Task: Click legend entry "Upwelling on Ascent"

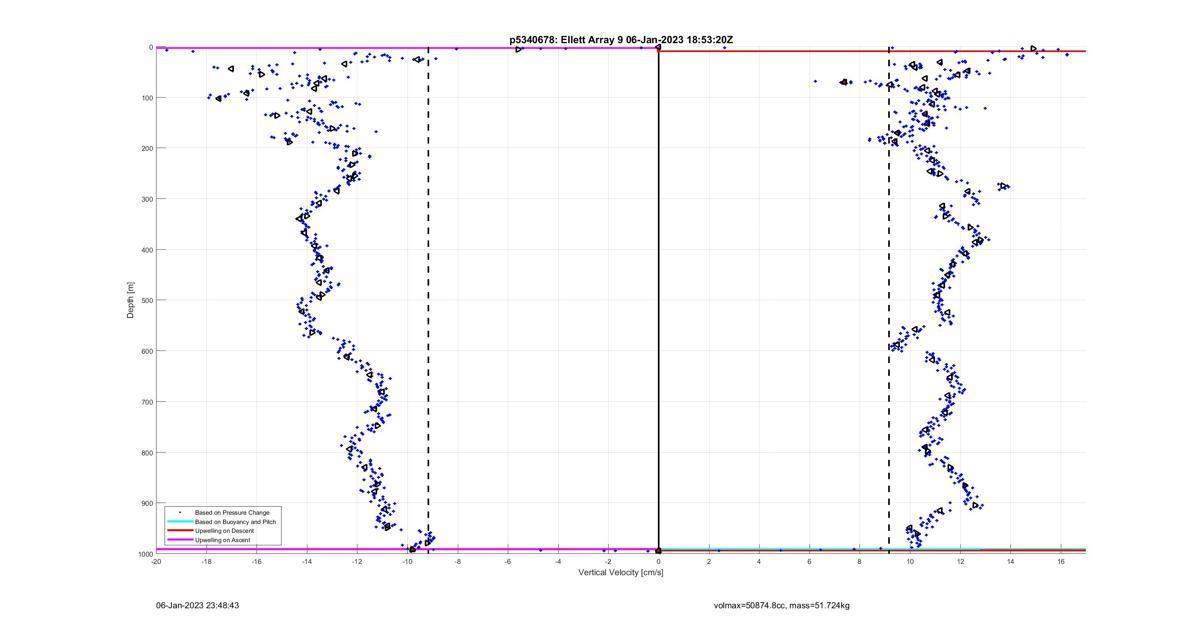Action: click(x=223, y=540)
